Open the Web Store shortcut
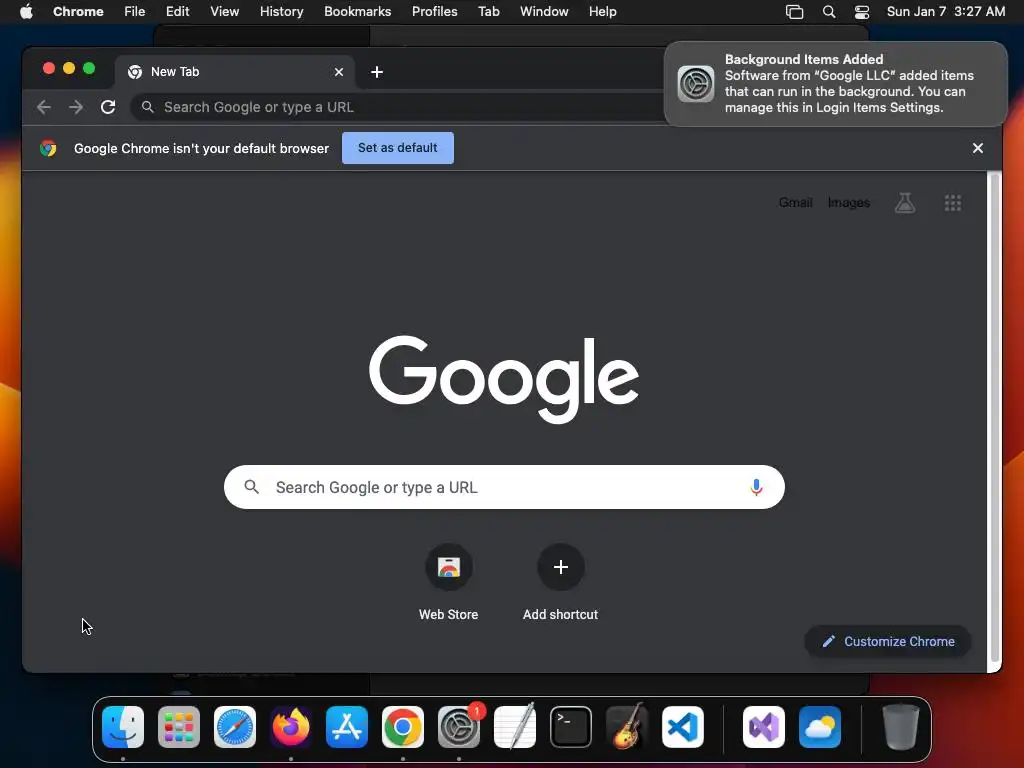1024x768 pixels. tap(449, 582)
